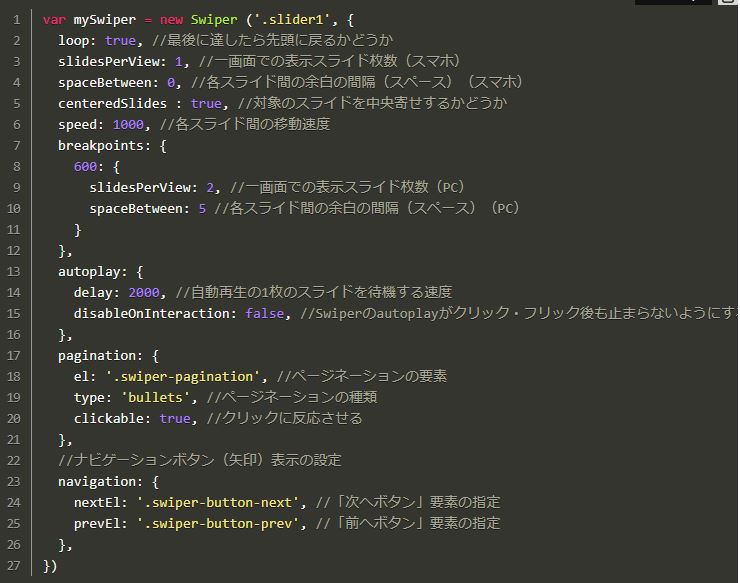Click the '.swiper-button-next' string
The height and width of the screenshot is (583, 740).
pyautogui.click(x=218, y=502)
